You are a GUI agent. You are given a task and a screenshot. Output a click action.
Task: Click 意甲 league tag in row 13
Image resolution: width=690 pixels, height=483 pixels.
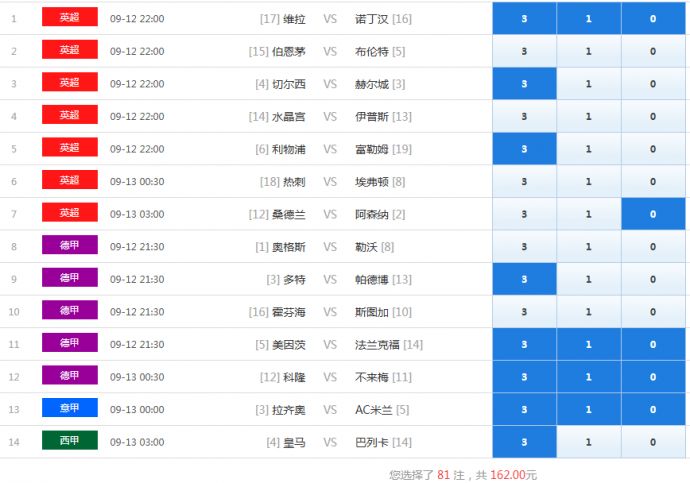point(70,408)
